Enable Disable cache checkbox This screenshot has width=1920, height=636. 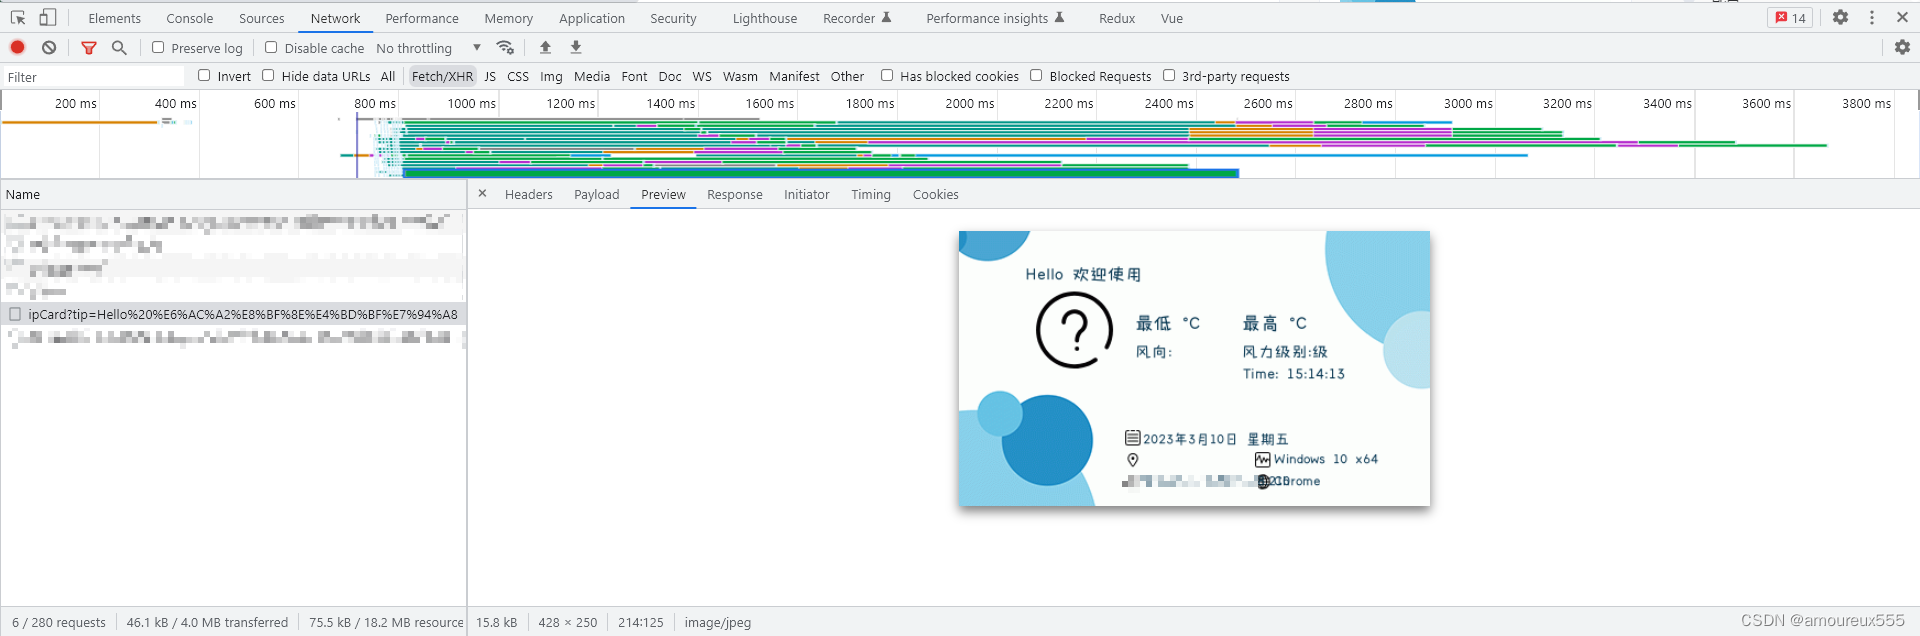(x=271, y=47)
